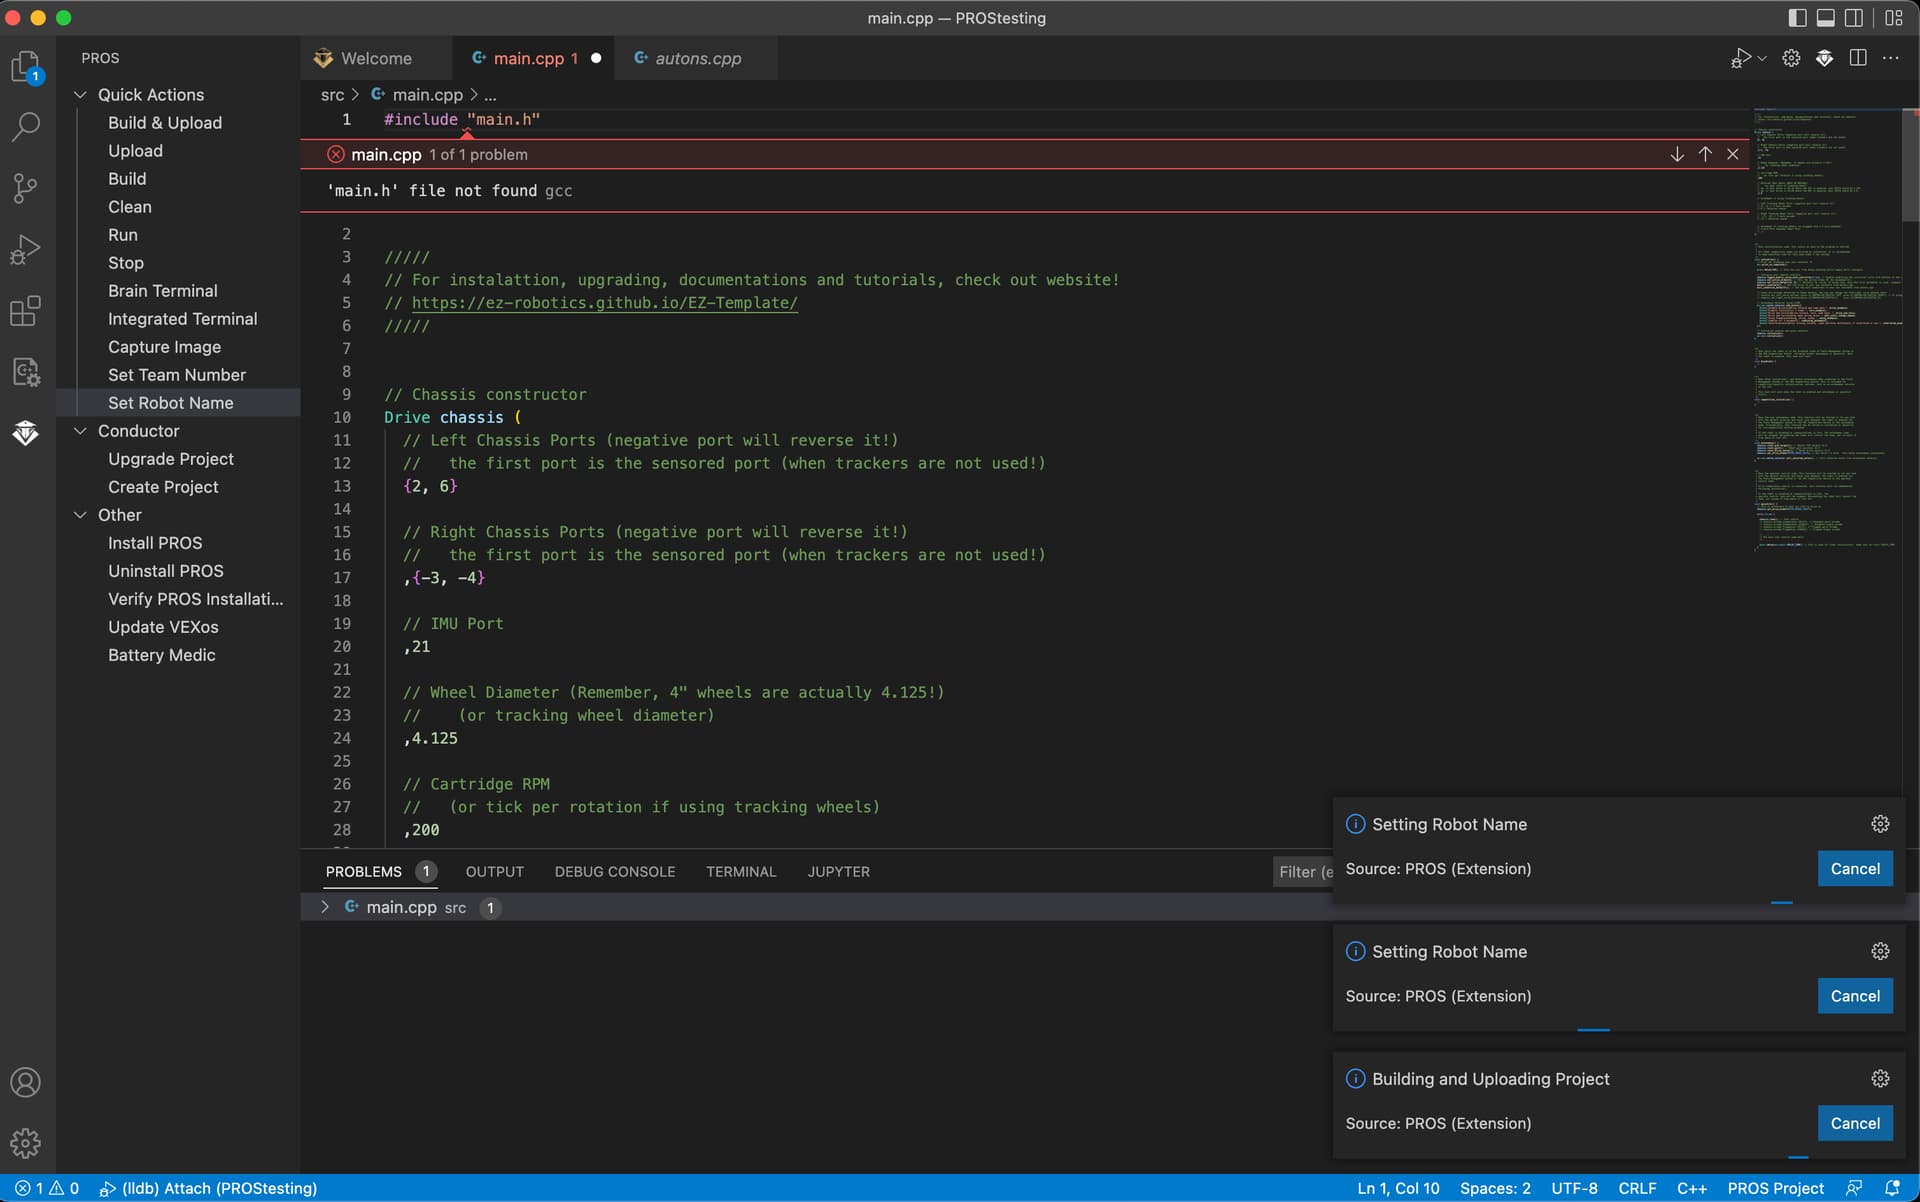The image size is (1920, 1202).
Task: Cancel the second Setting Robot Name task
Action: 1855,996
